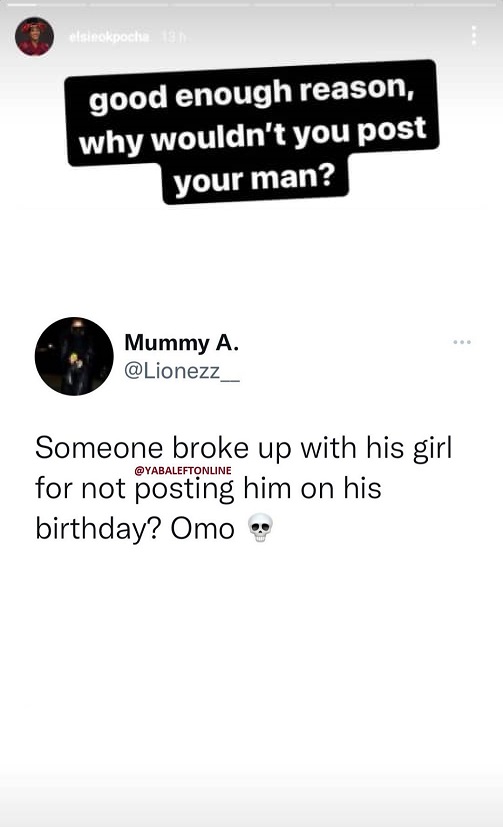Jump to the second story progress segment
The width and height of the screenshot is (503, 827).
[129, 5]
